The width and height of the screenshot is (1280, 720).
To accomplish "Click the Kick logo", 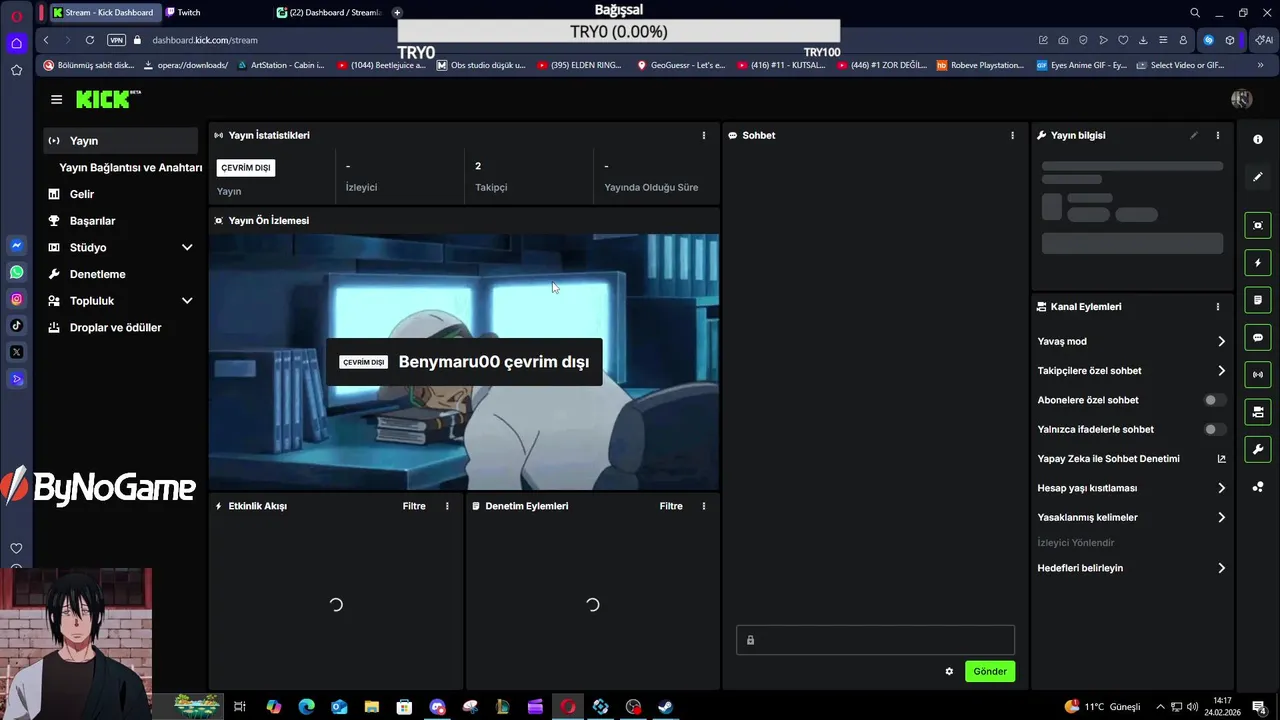I will (107, 99).
